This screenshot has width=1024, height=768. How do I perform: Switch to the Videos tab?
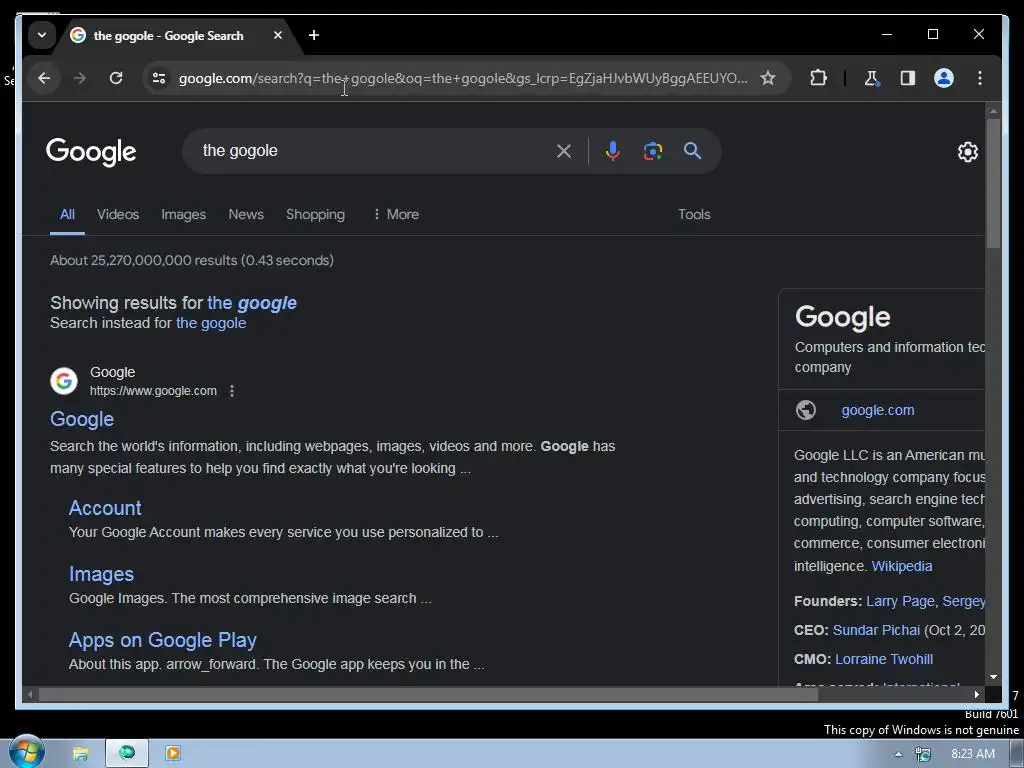(x=118, y=214)
